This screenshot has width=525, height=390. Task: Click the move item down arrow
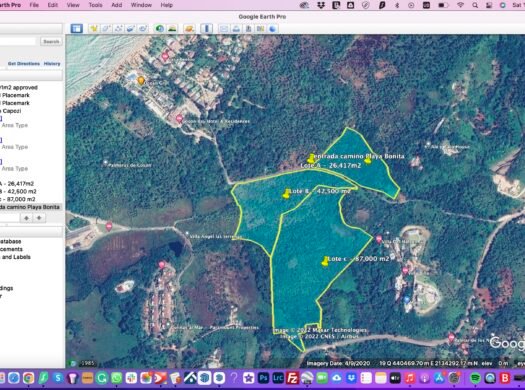point(39,218)
